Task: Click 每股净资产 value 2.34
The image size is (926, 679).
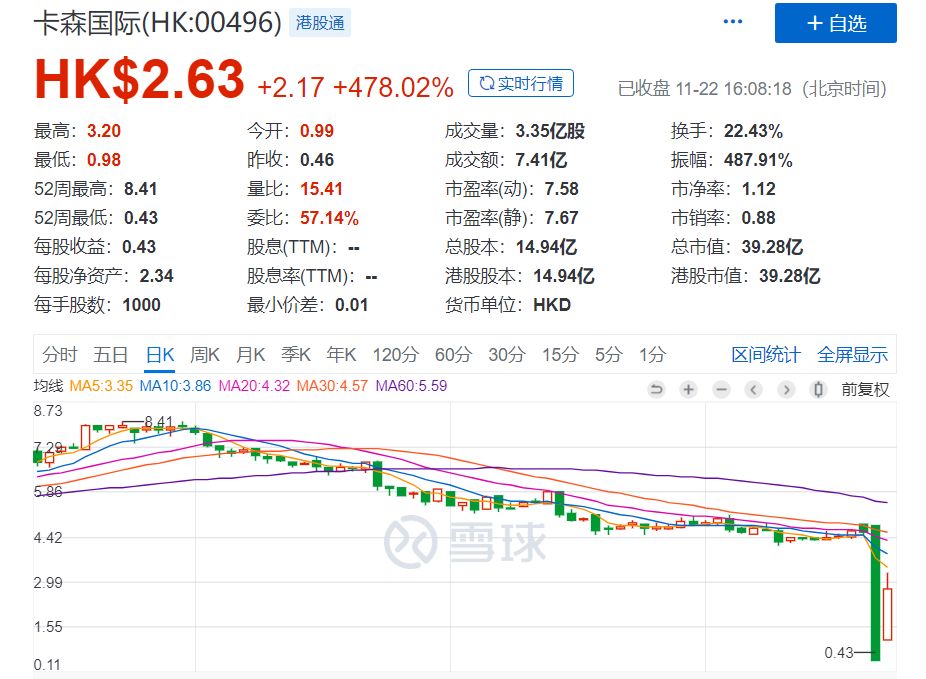Action: tap(156, 276)
